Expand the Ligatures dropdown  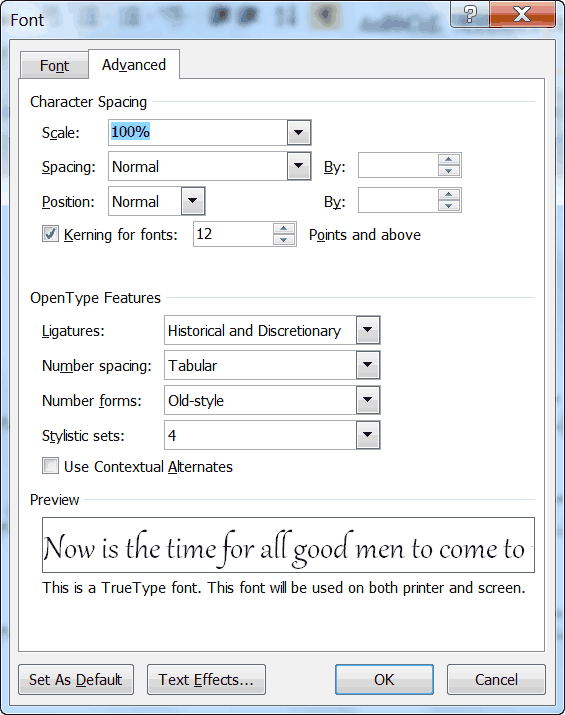(x=368, y=330)
